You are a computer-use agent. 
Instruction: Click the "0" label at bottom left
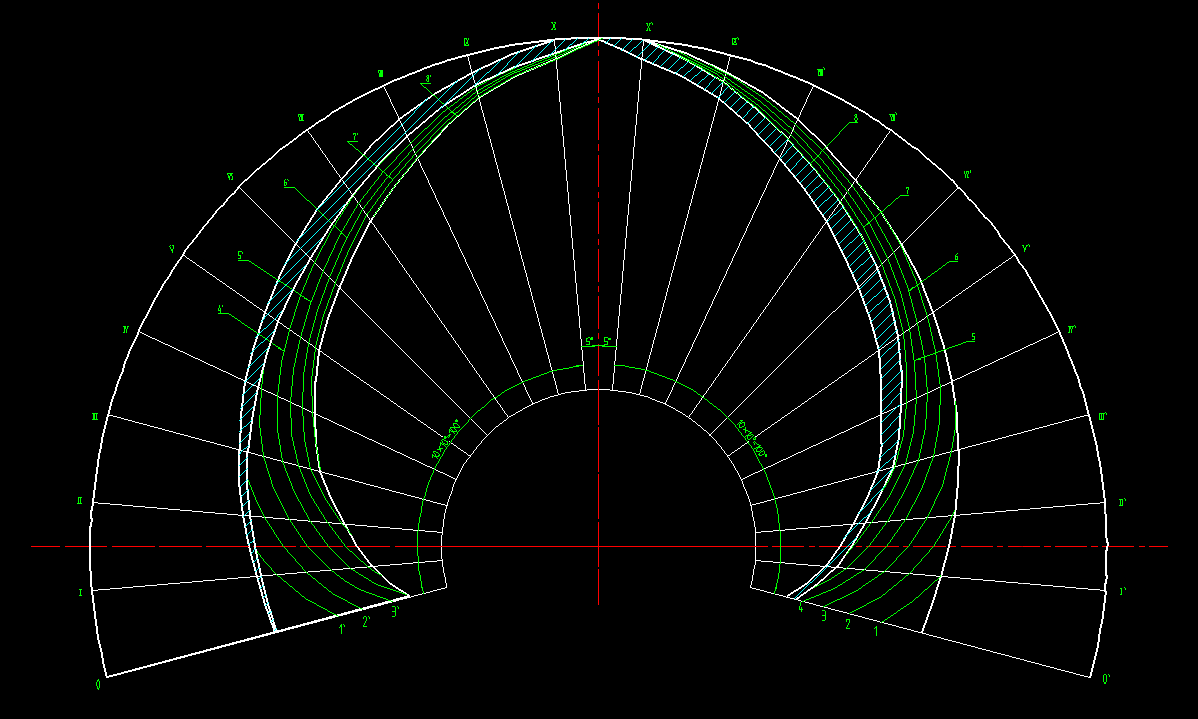98,685
